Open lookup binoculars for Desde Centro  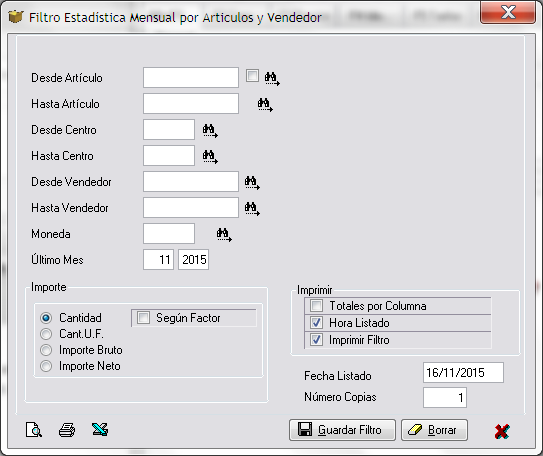210,131
